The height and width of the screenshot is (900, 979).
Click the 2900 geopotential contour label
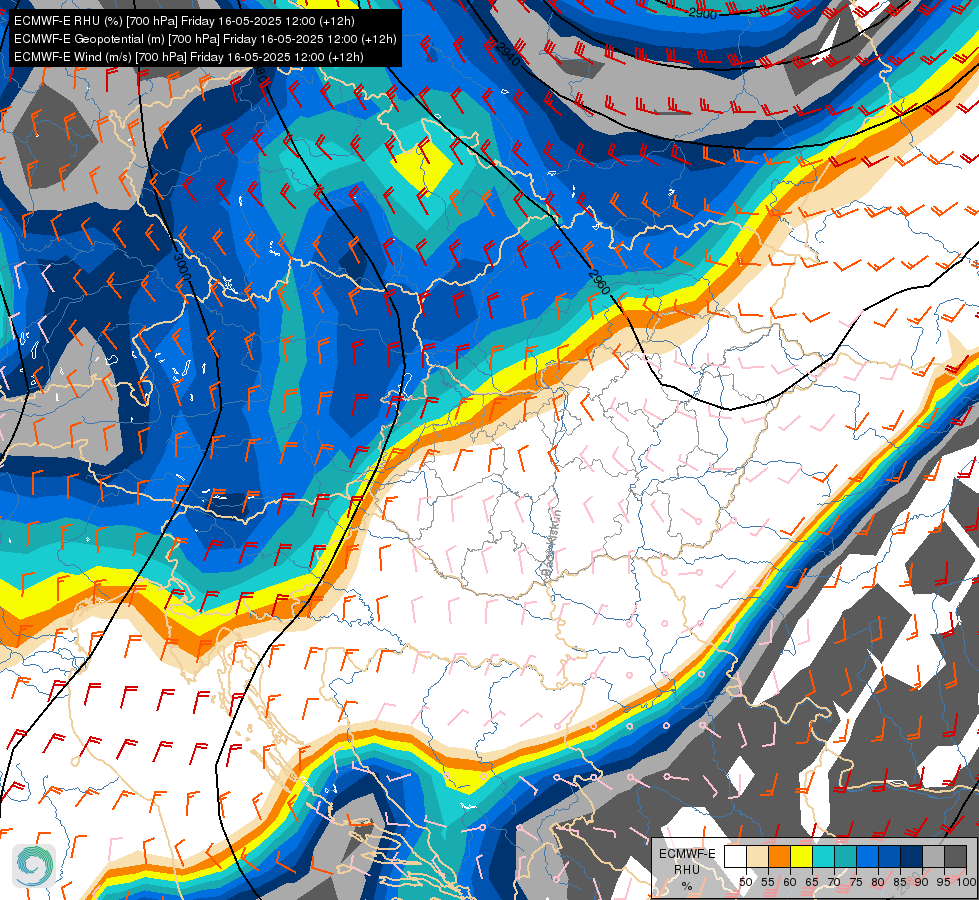(x=702, y=13)
